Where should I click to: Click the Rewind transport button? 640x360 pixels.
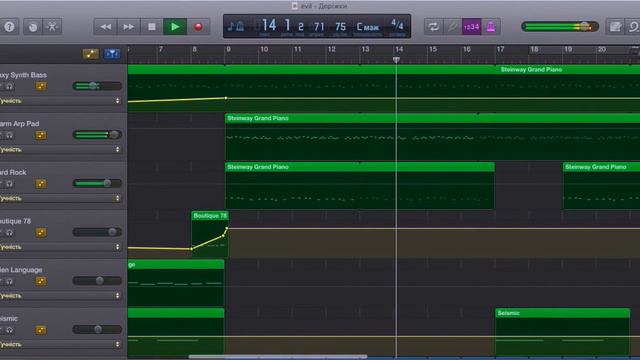coord(105,27)
